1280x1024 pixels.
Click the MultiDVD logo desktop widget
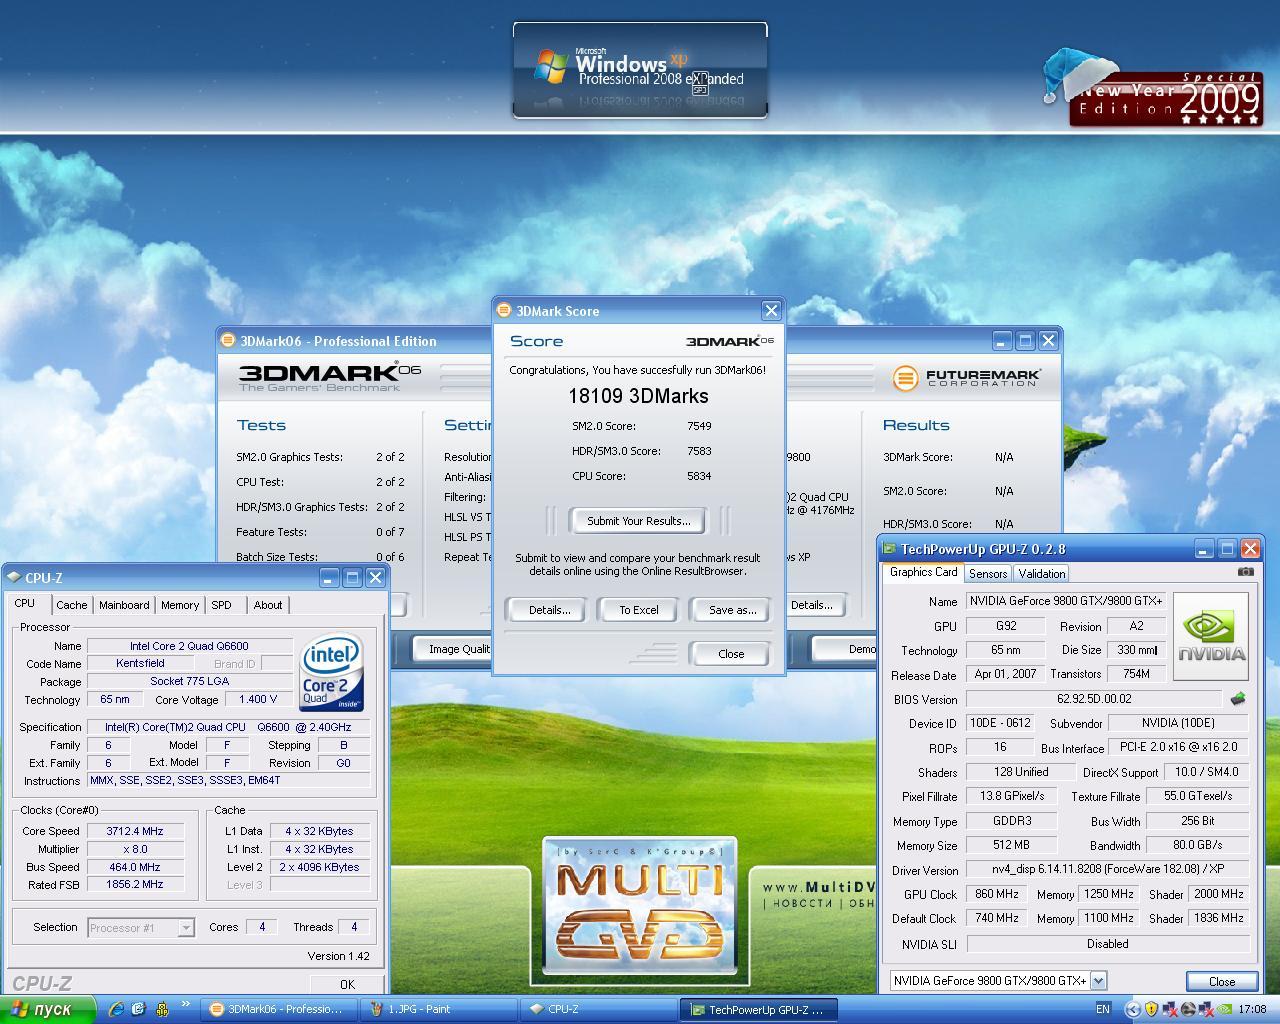pyautogui.click(x=640, y=906)
